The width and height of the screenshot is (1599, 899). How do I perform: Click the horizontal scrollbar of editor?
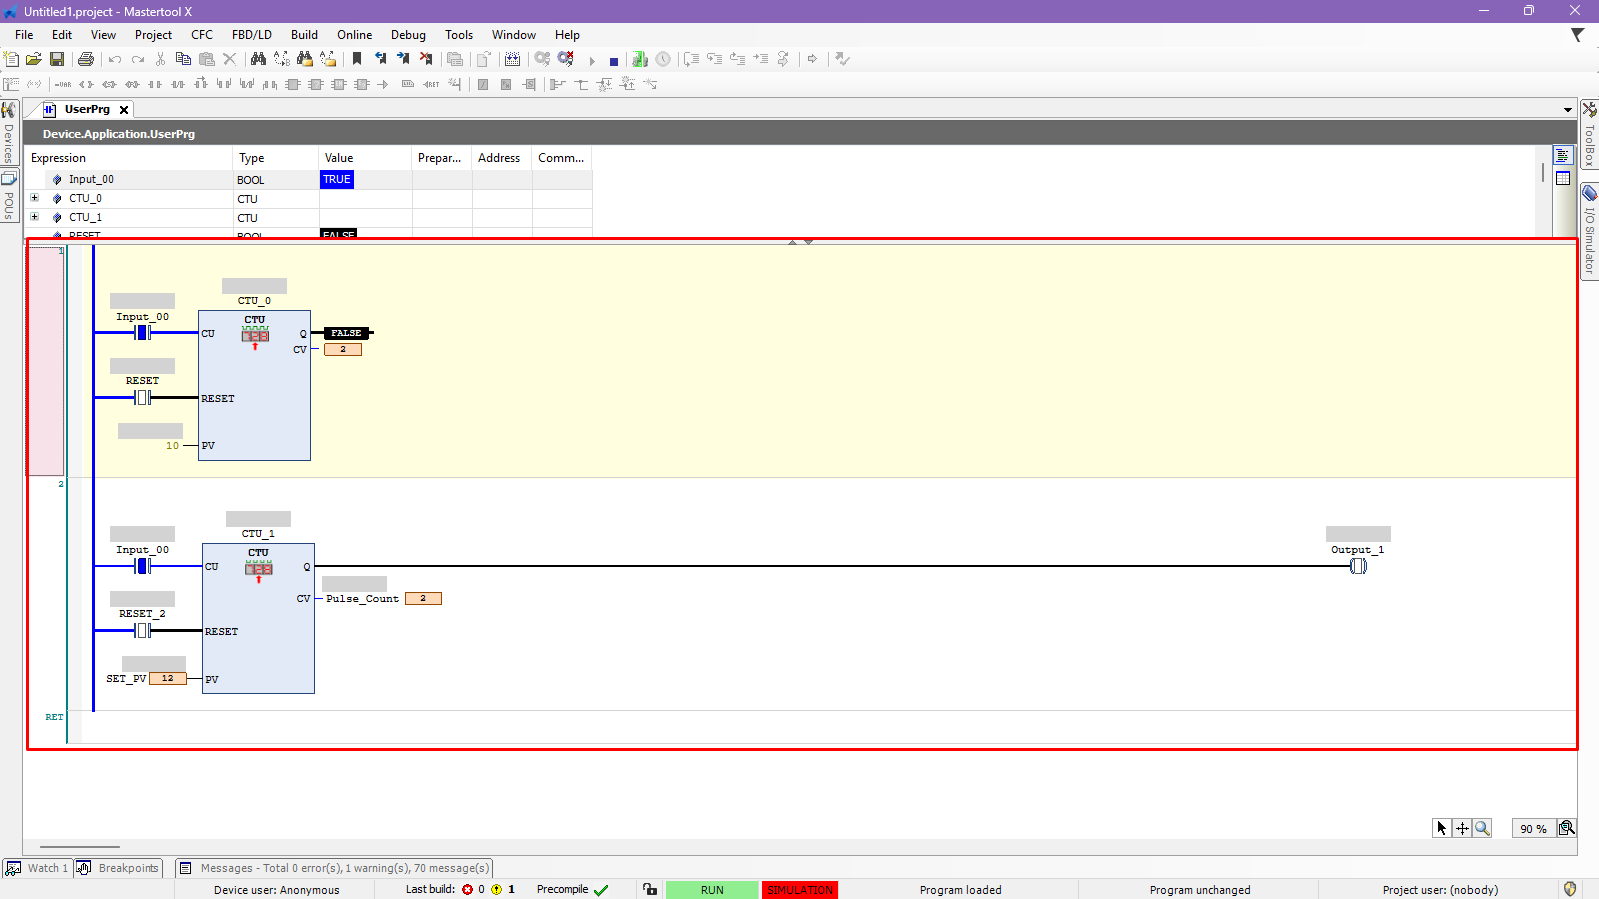(80, 847)
